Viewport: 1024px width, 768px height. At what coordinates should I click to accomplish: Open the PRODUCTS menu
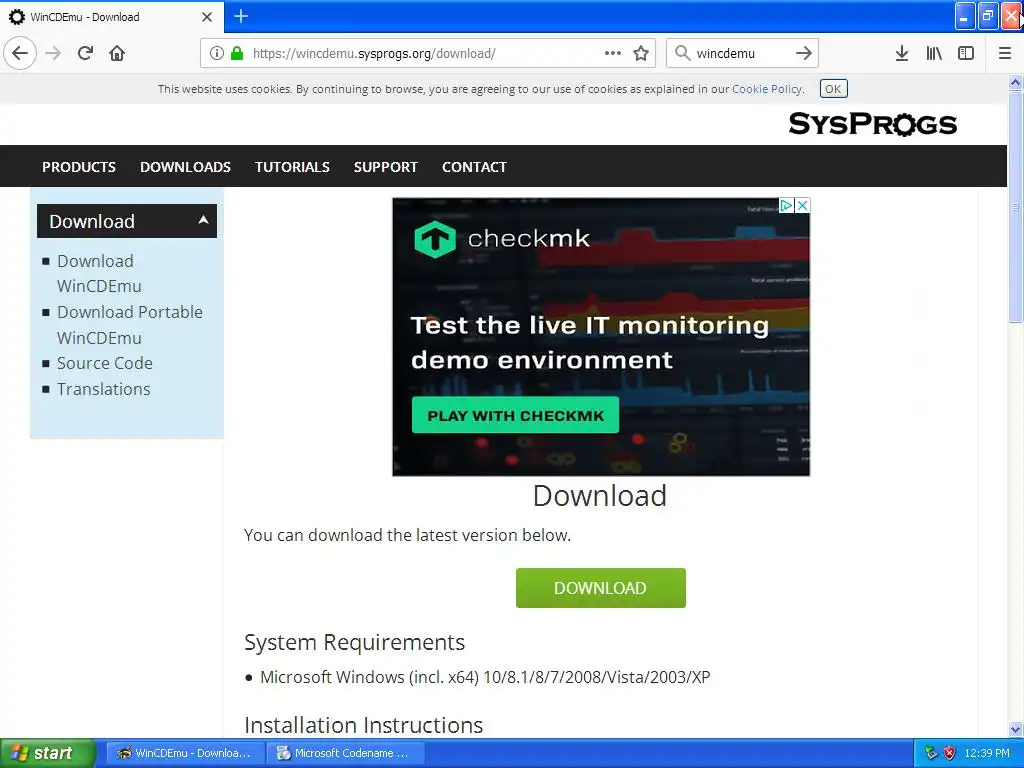(x=79, y=167)
